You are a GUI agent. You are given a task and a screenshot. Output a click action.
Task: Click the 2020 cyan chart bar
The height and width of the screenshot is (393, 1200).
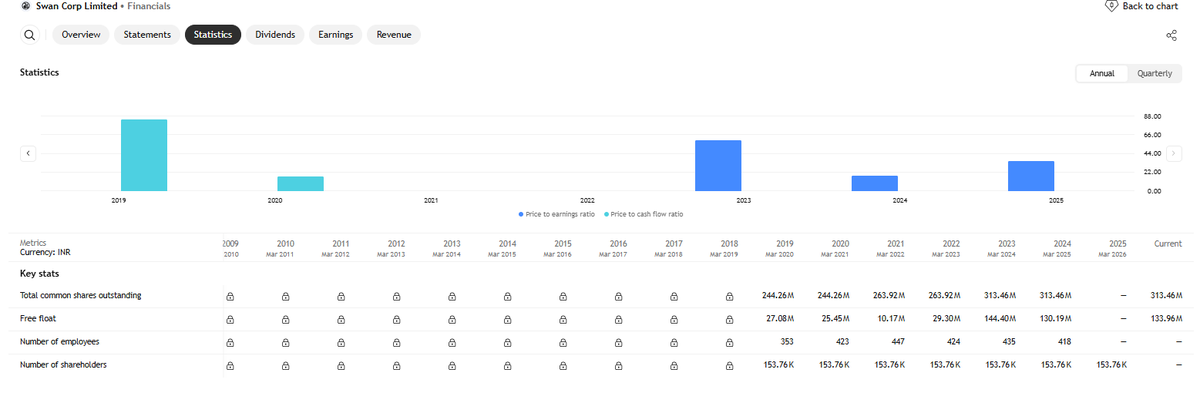[300, 184]
